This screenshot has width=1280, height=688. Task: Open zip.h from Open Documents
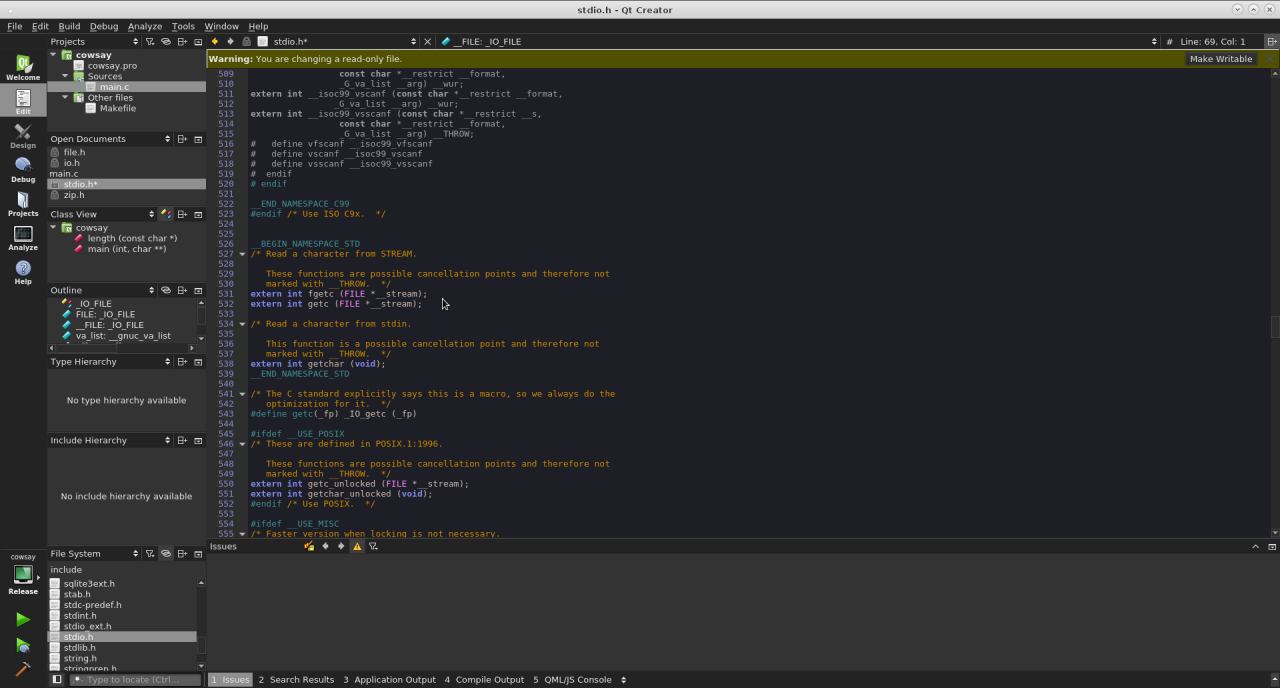coord(74,195)
